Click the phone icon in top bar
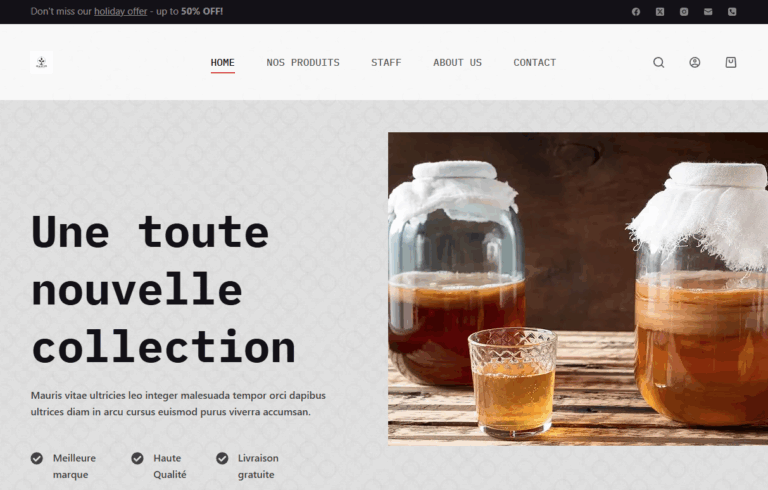The height and width of the screenshot is (490, 768). tap(732, 12)
